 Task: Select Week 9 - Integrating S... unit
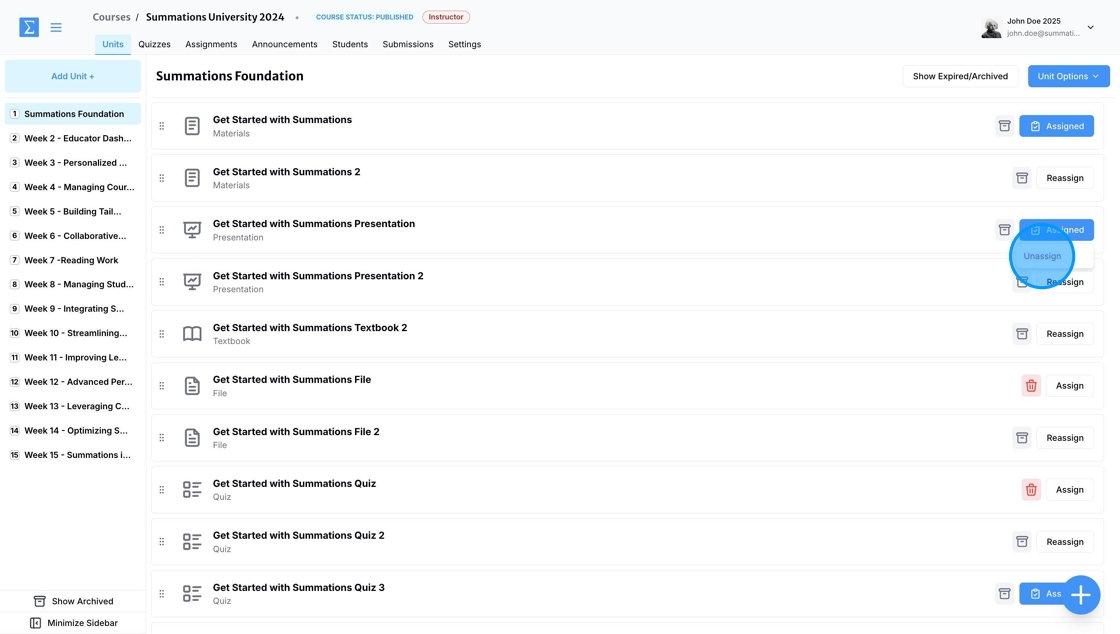click(73, 308)
